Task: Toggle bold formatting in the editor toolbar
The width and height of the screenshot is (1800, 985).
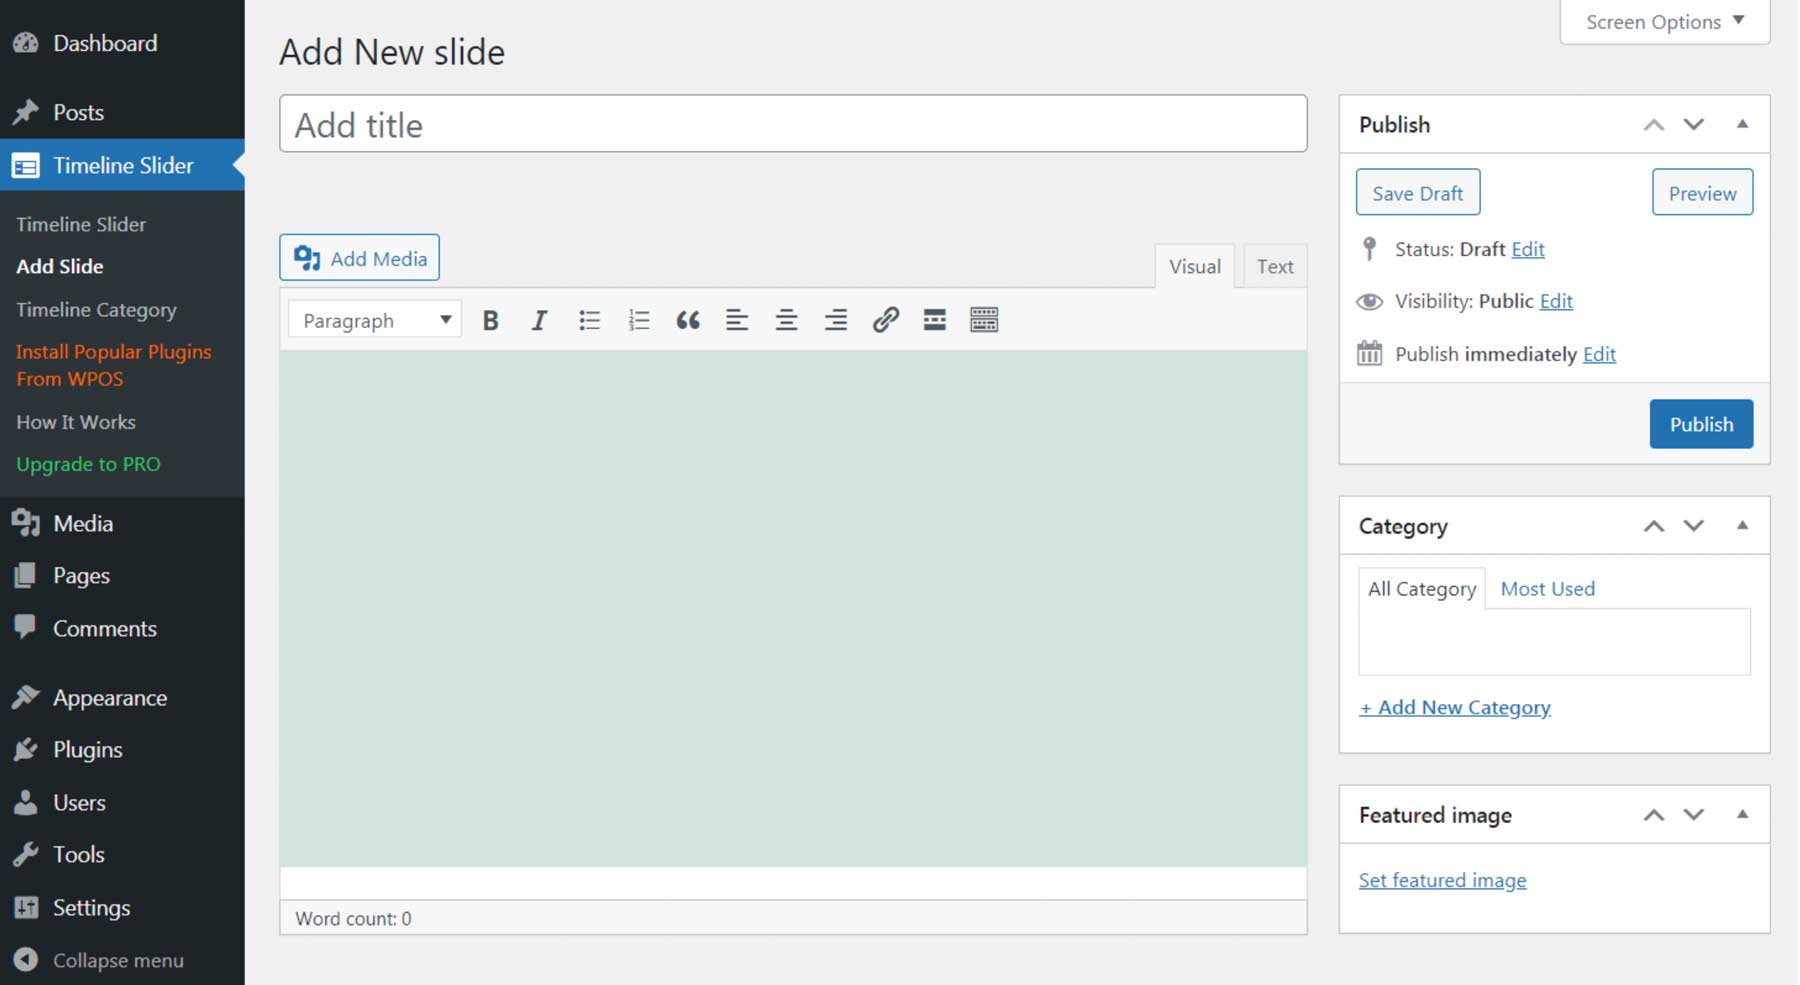Action: click(490, 319)
